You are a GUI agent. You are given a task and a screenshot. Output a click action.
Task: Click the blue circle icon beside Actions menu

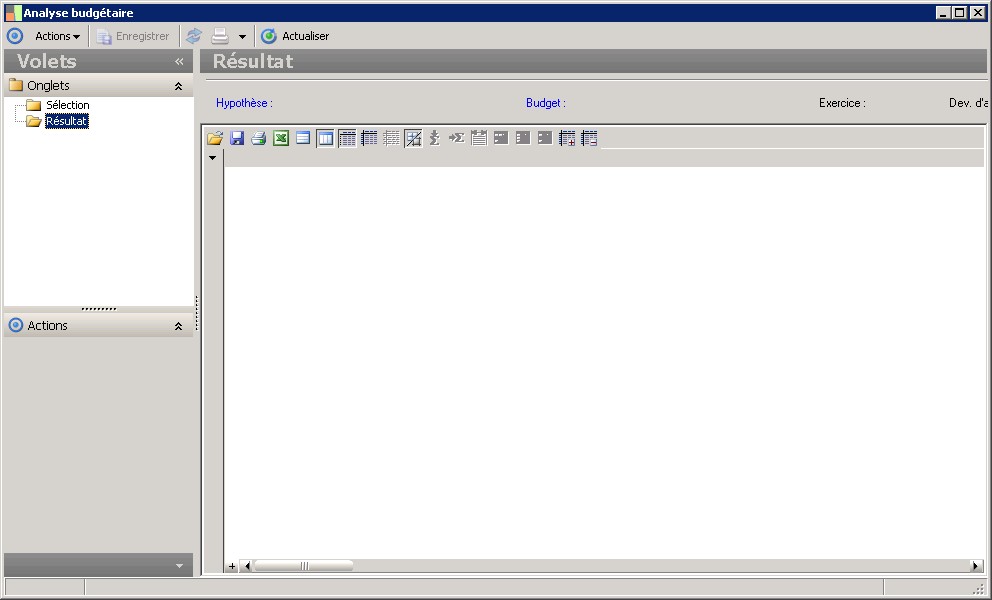coord(15,36)
